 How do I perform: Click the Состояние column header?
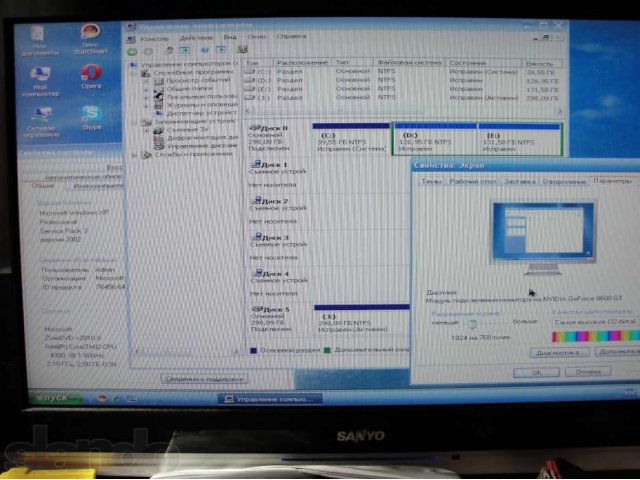(x=484, y=63)
